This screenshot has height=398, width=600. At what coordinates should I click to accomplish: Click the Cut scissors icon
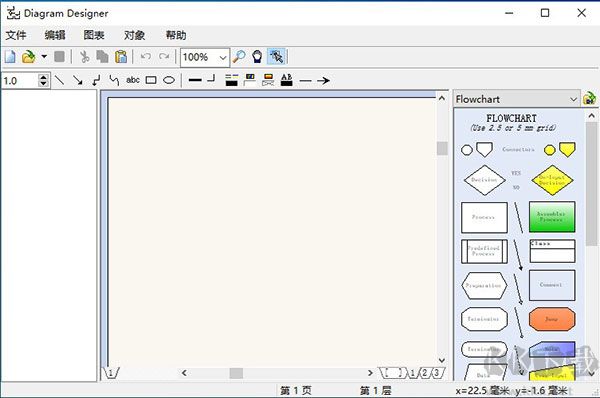(x=84, y=57)
